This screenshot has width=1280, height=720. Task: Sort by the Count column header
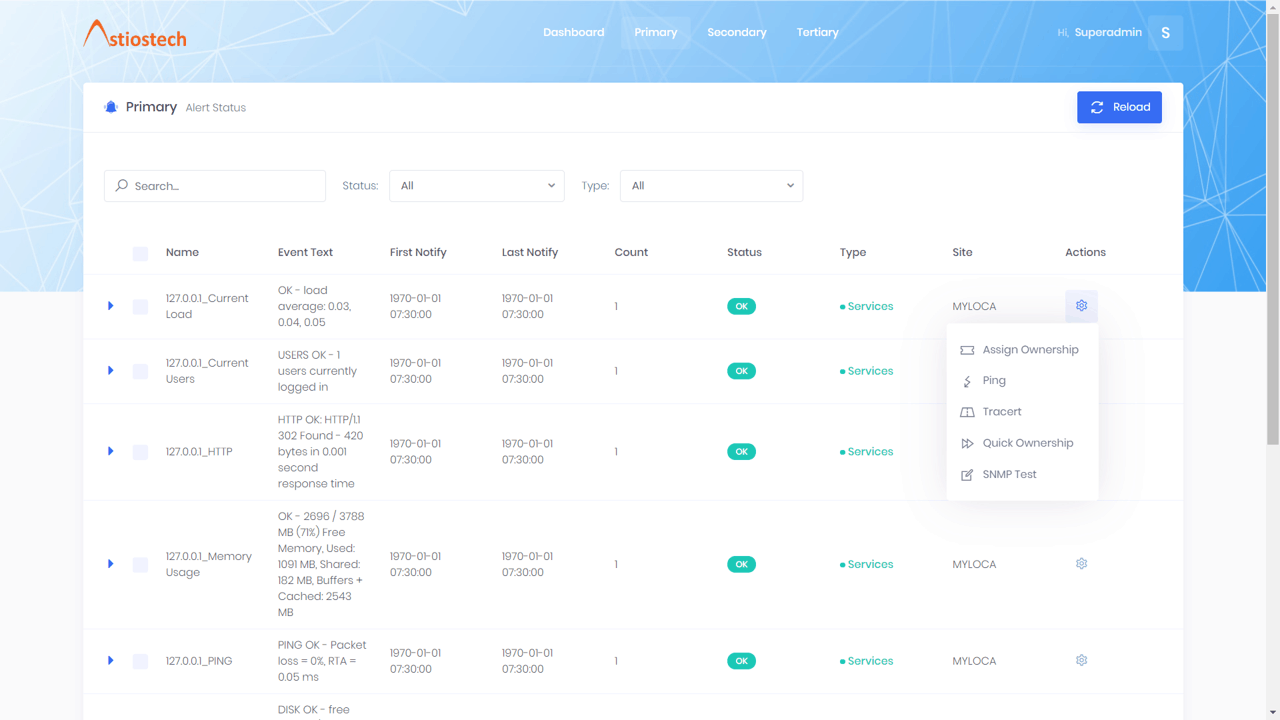[631, 252]
